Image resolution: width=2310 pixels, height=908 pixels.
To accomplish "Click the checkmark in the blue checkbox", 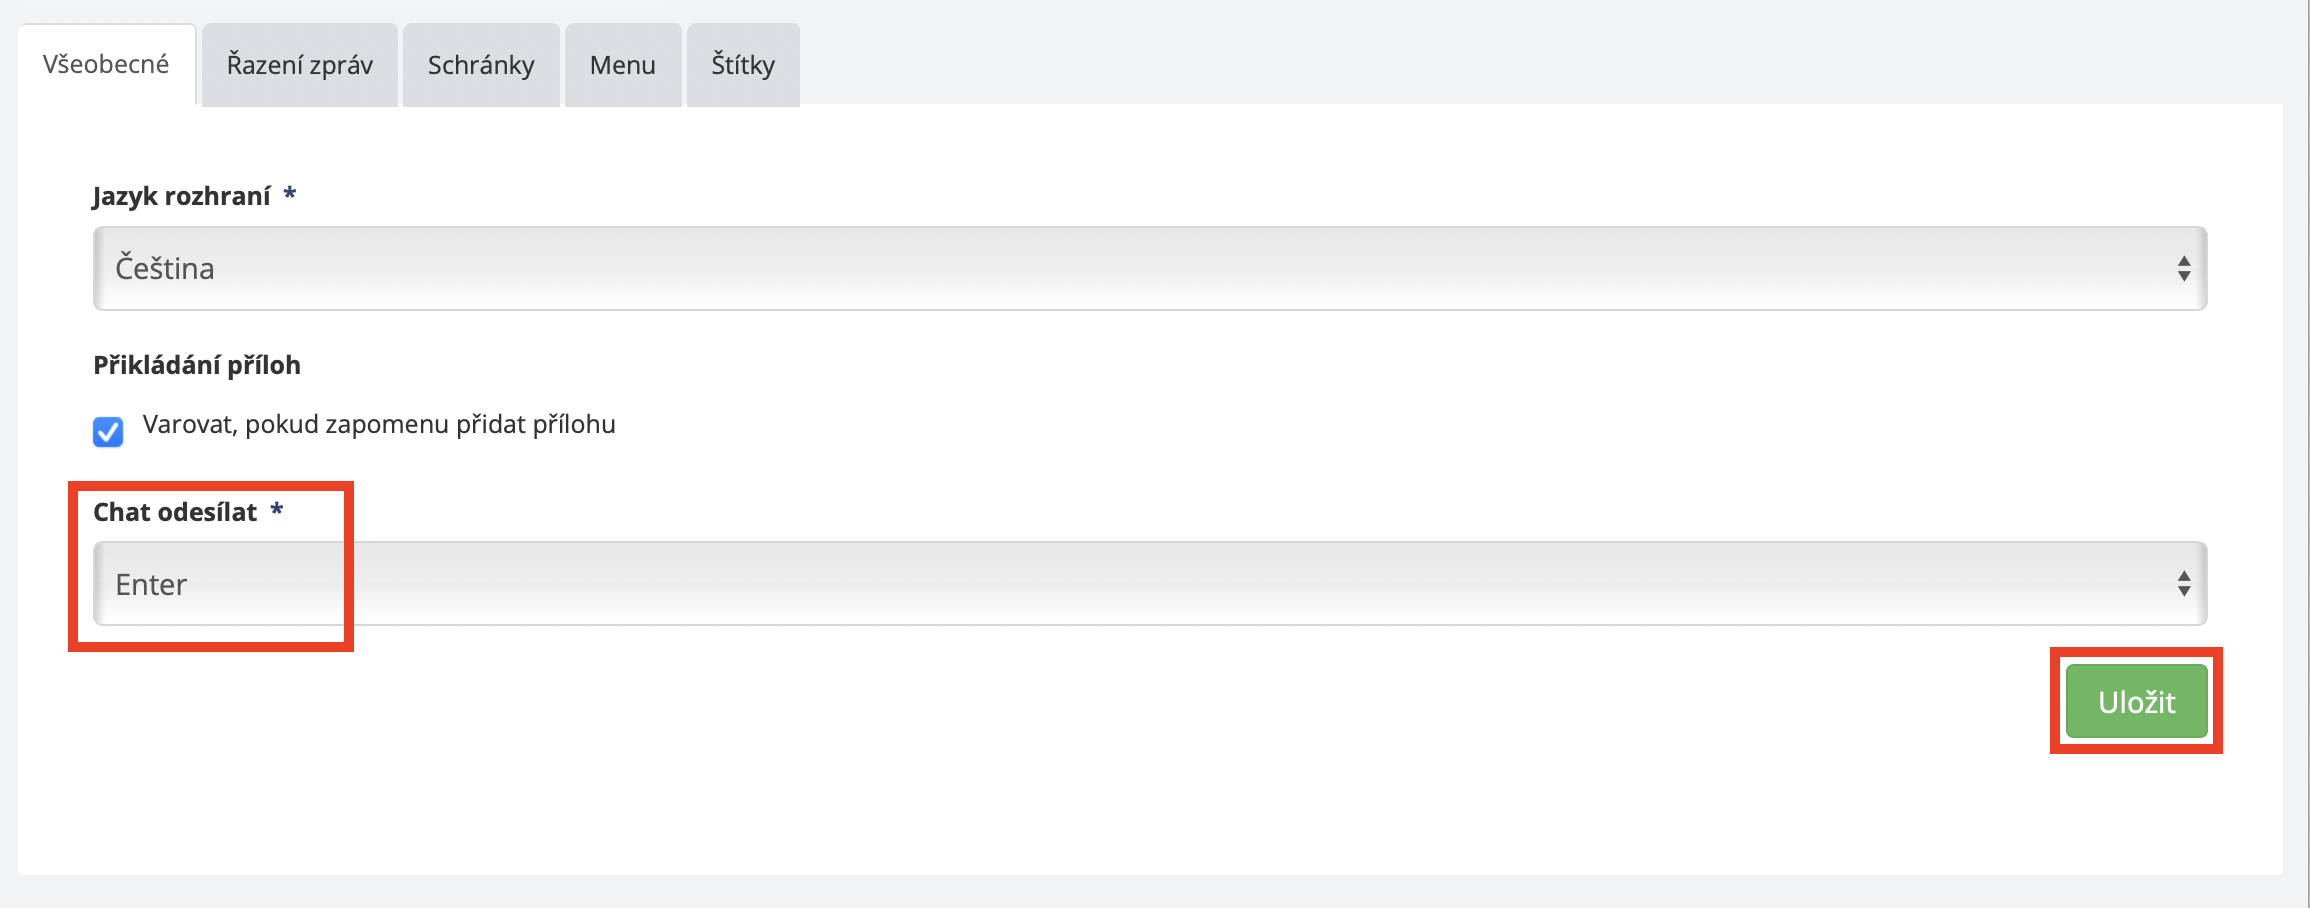I will pos(108,431).
